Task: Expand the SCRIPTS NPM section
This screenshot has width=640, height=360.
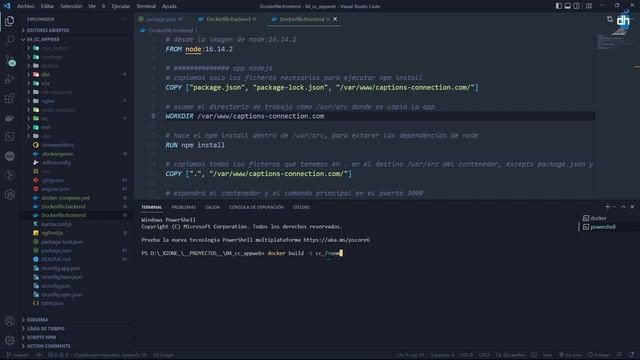Action: coord(41,338)
